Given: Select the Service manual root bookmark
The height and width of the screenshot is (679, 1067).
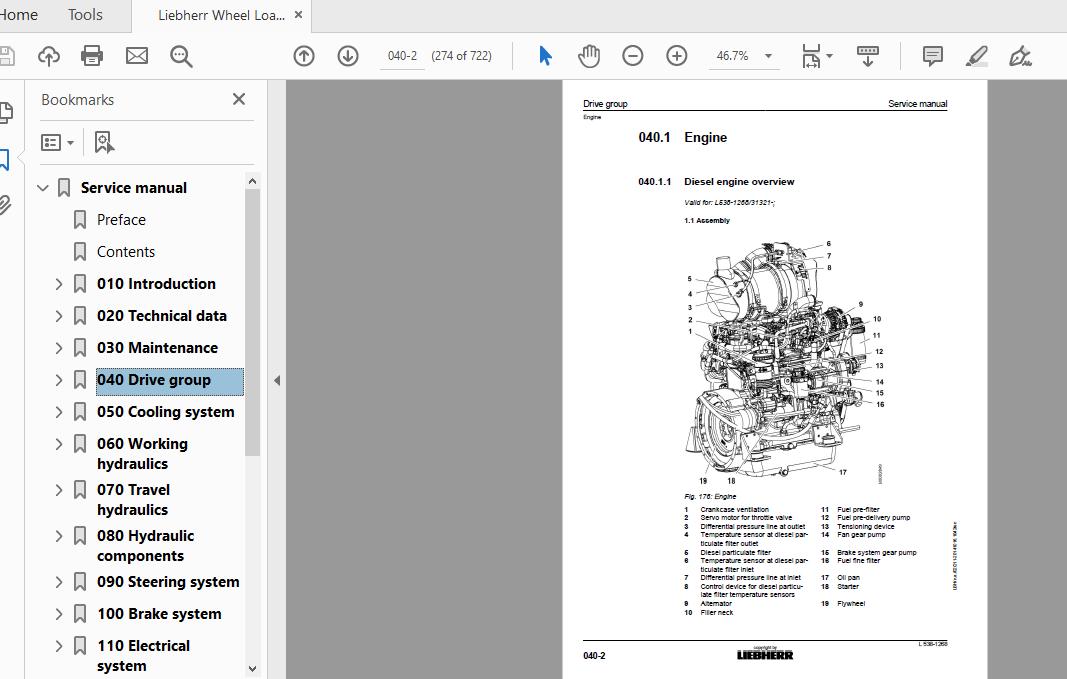Looking at the screenshot, I should pyautogui.click(x=133, y=188).
